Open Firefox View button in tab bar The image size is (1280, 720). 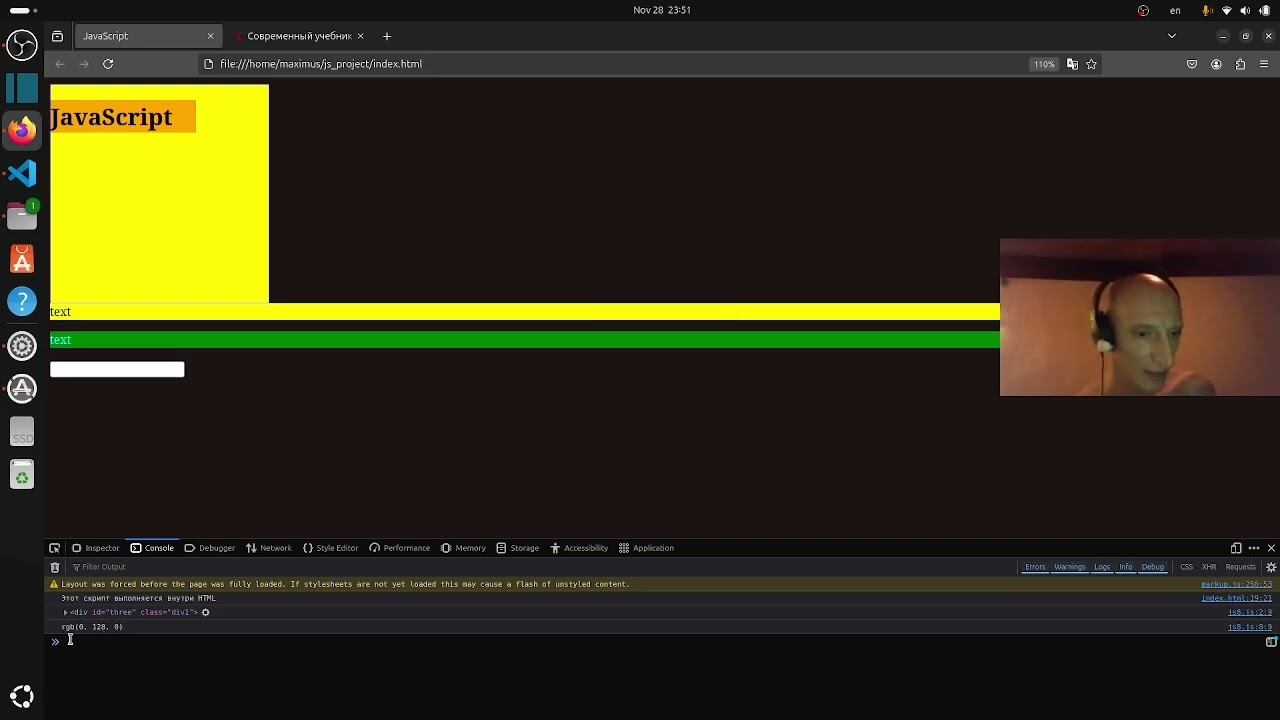pos(58,36)
